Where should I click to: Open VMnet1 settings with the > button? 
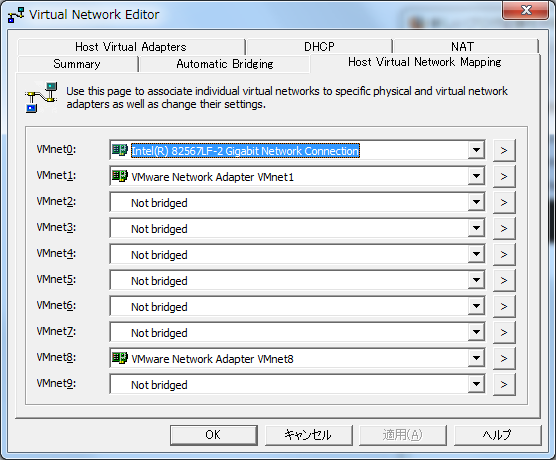[504, 176]
